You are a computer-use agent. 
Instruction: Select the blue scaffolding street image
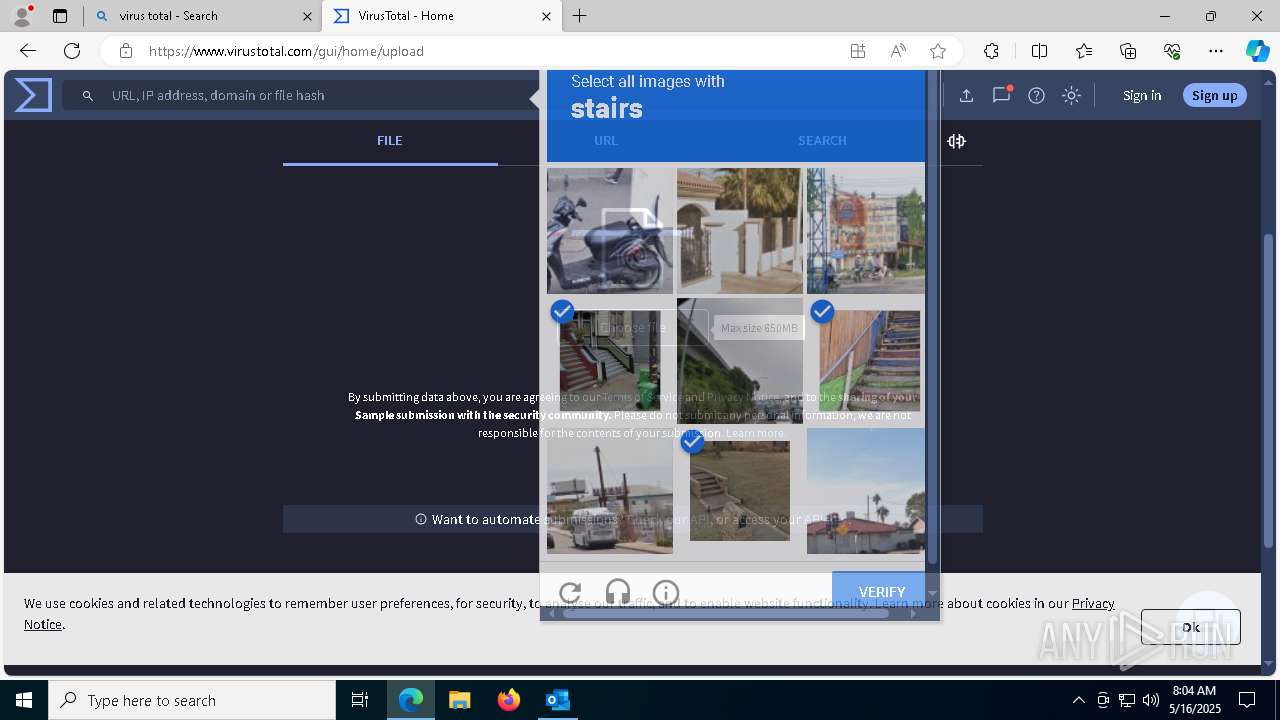tap(866, 231)
